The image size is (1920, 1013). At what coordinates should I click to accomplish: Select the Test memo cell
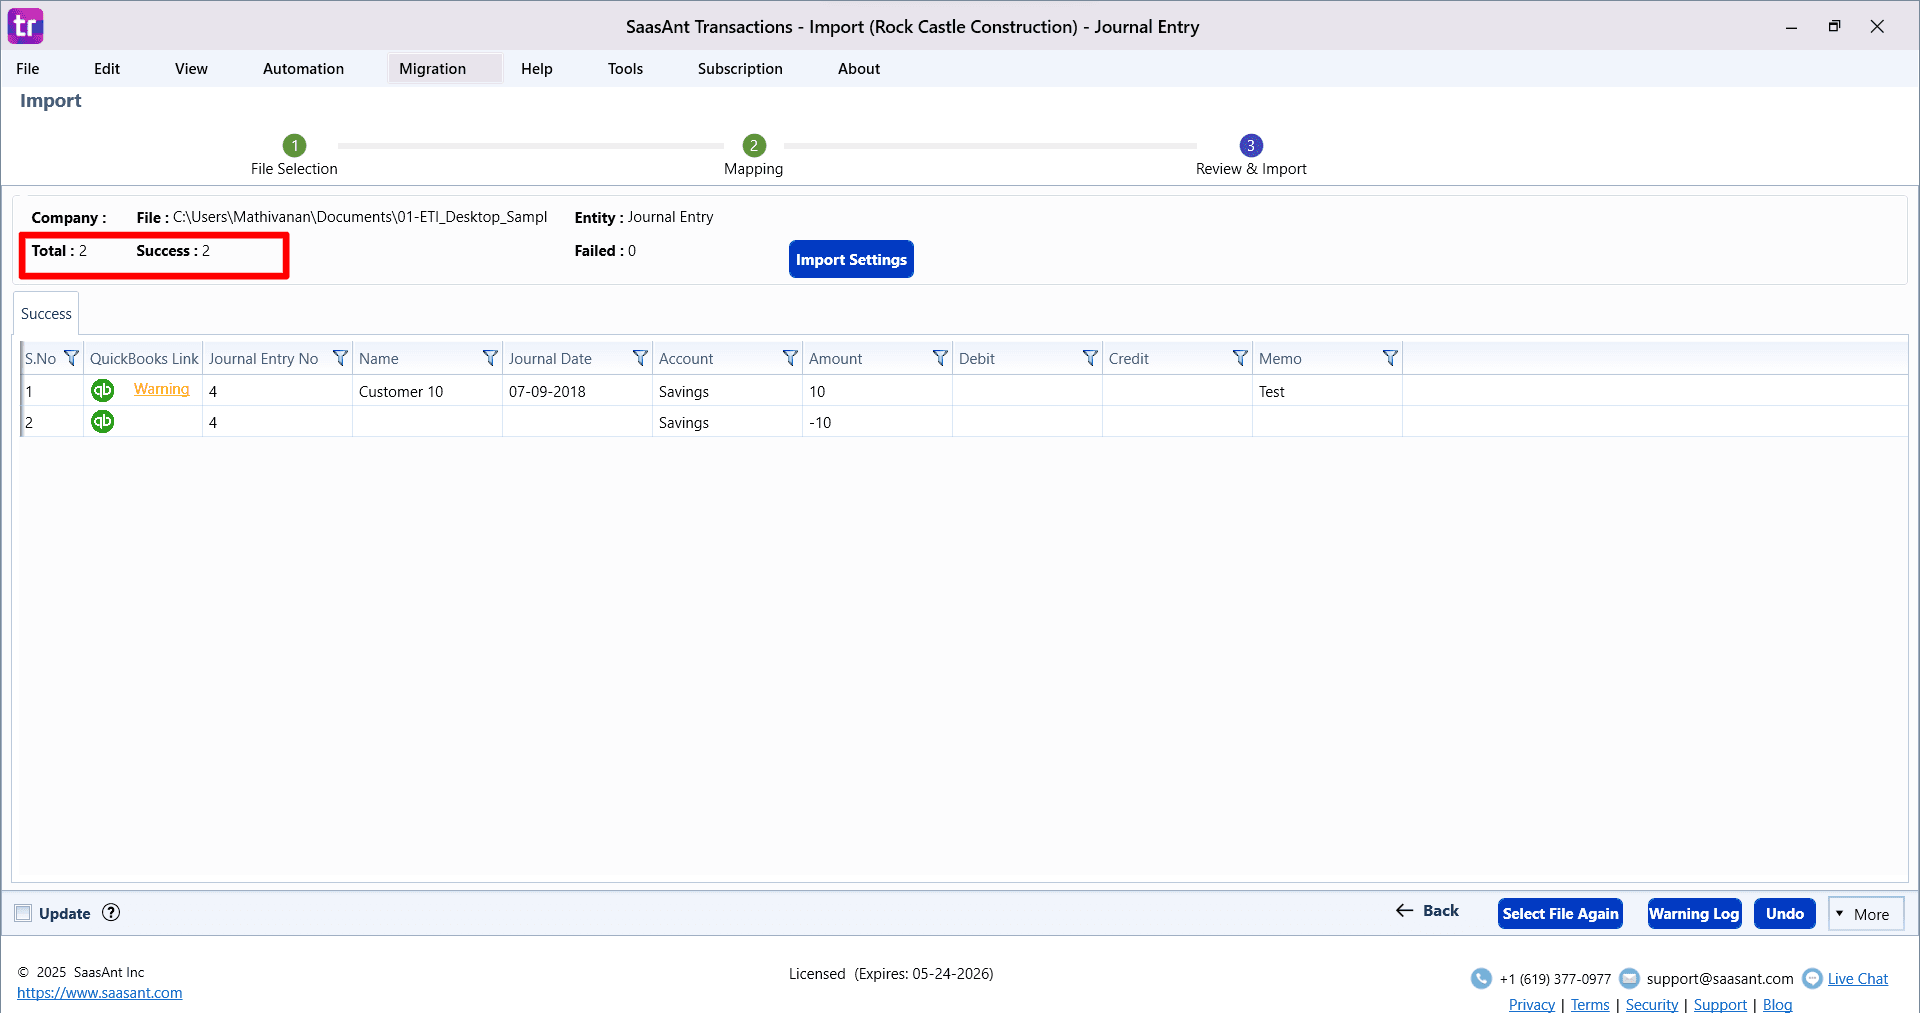[x=1327, y=391]
